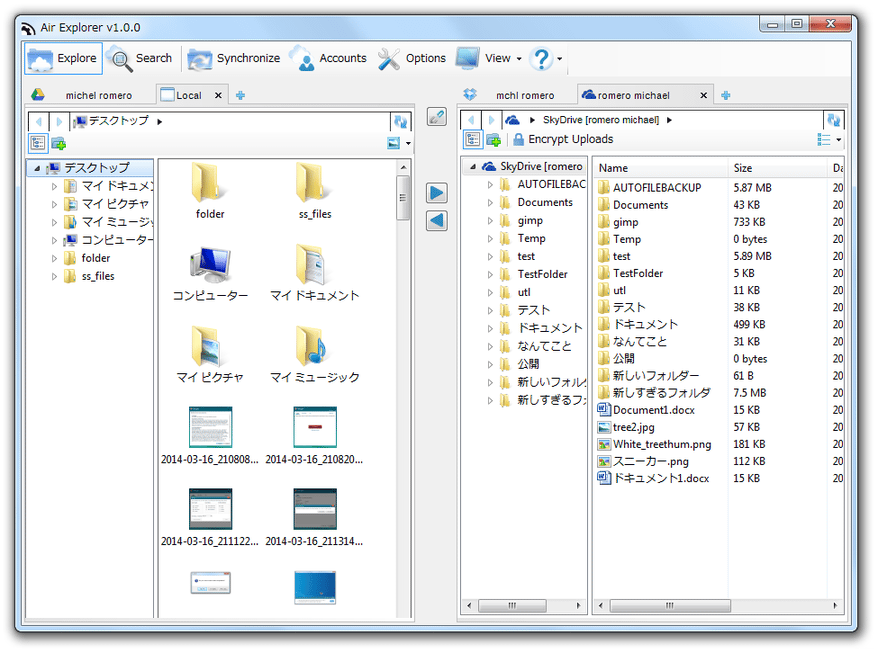This screenshot has width=878, height=653.
Task: Collapse the SkyDrive root tree node
Action: tap(473, 166)
